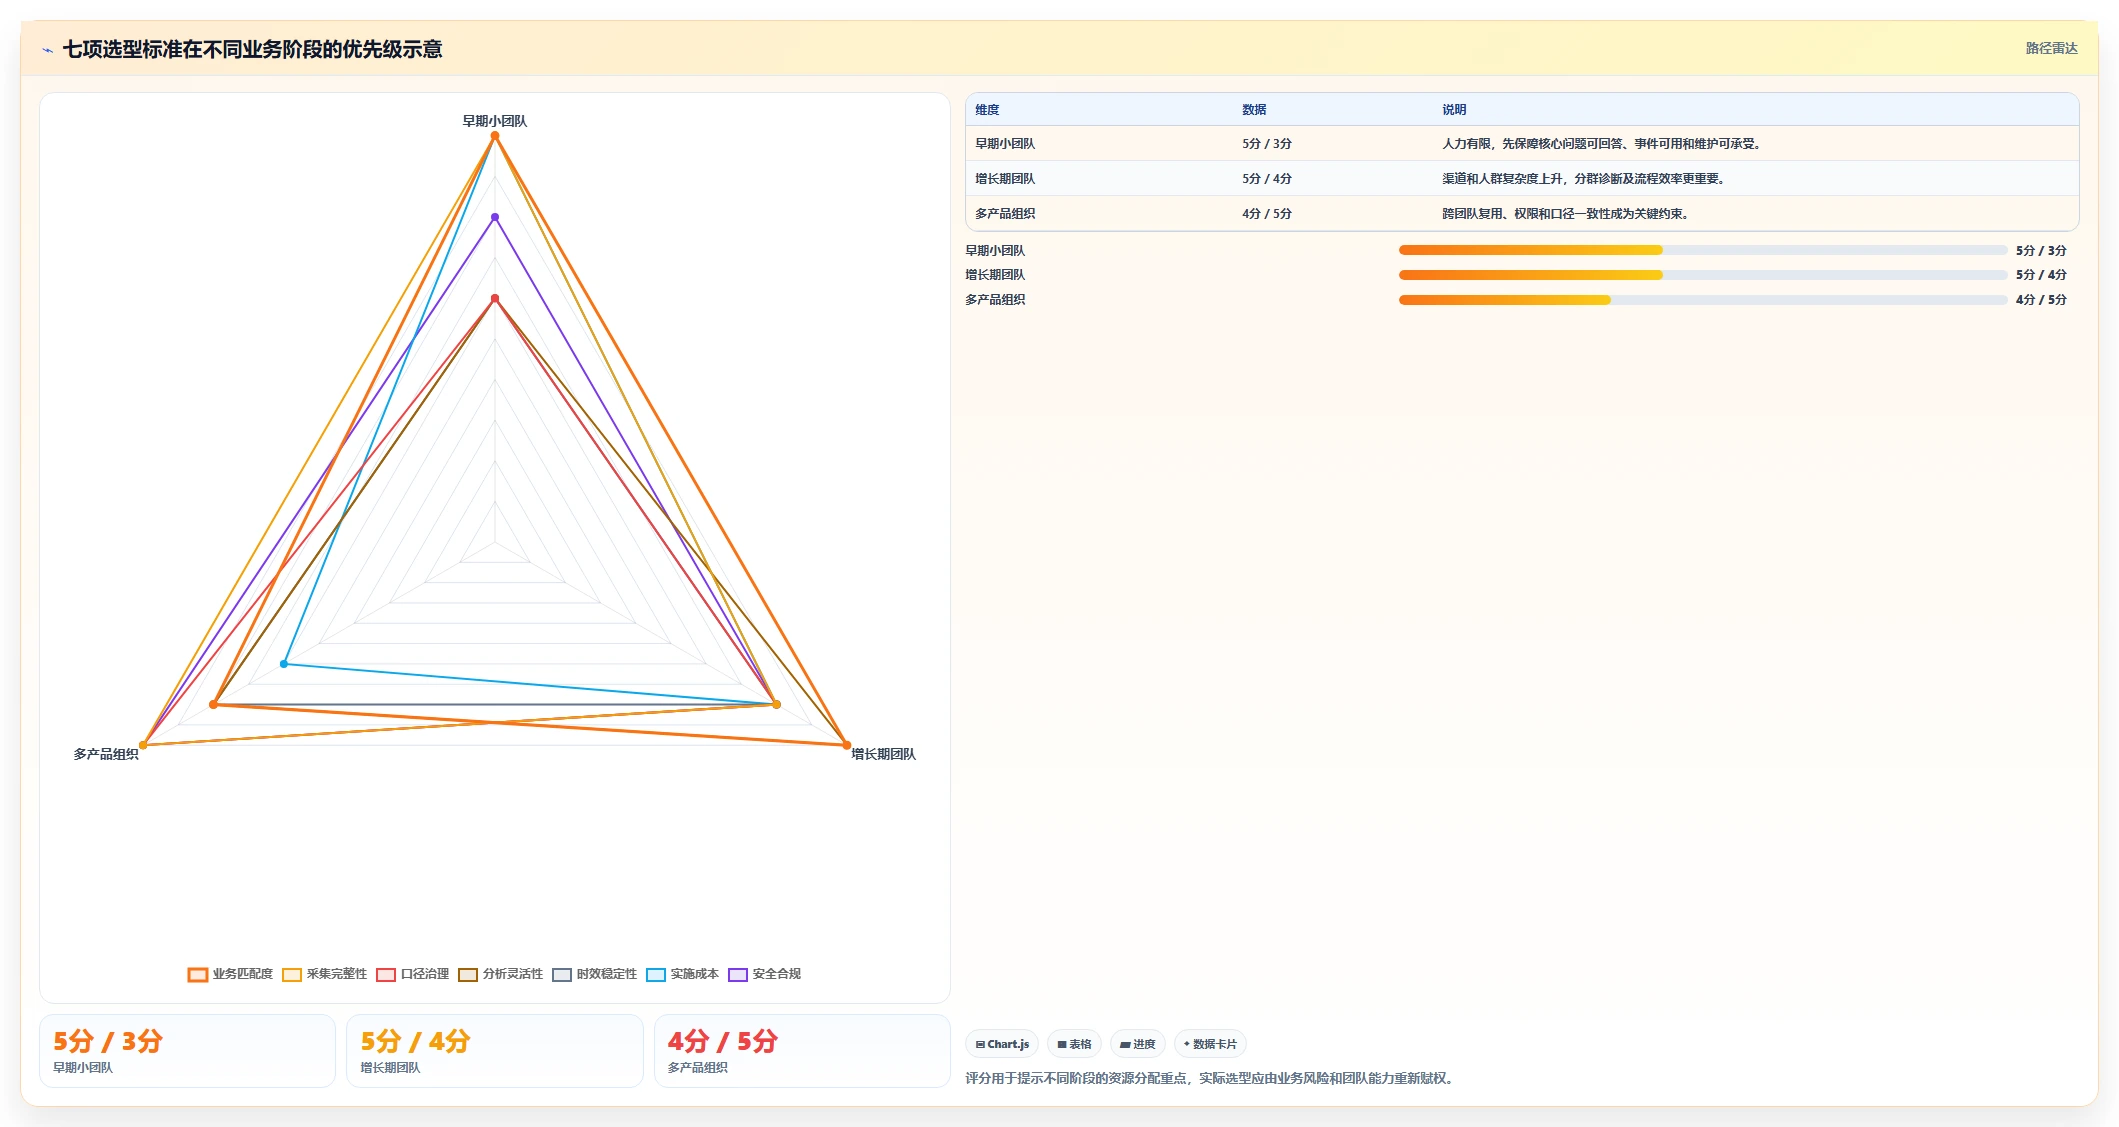
Task: Click the purple data point on the radar
Action: [x=494, y=217]
